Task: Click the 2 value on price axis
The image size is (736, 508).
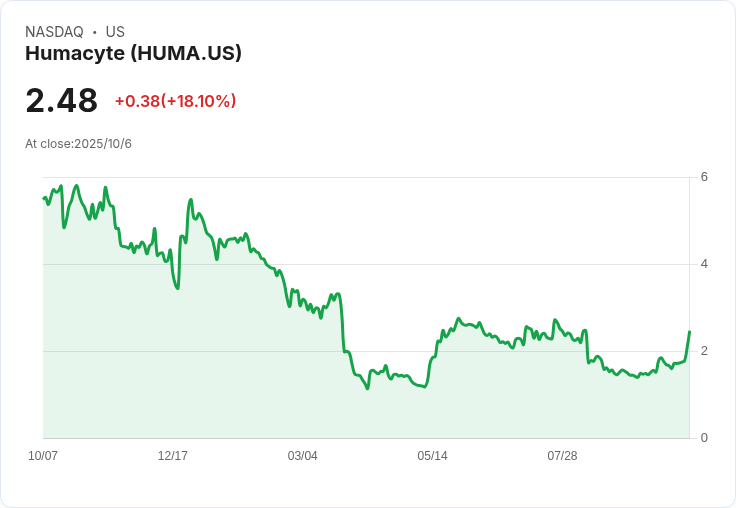Action: pyautogui.click(x=704, y=351)
